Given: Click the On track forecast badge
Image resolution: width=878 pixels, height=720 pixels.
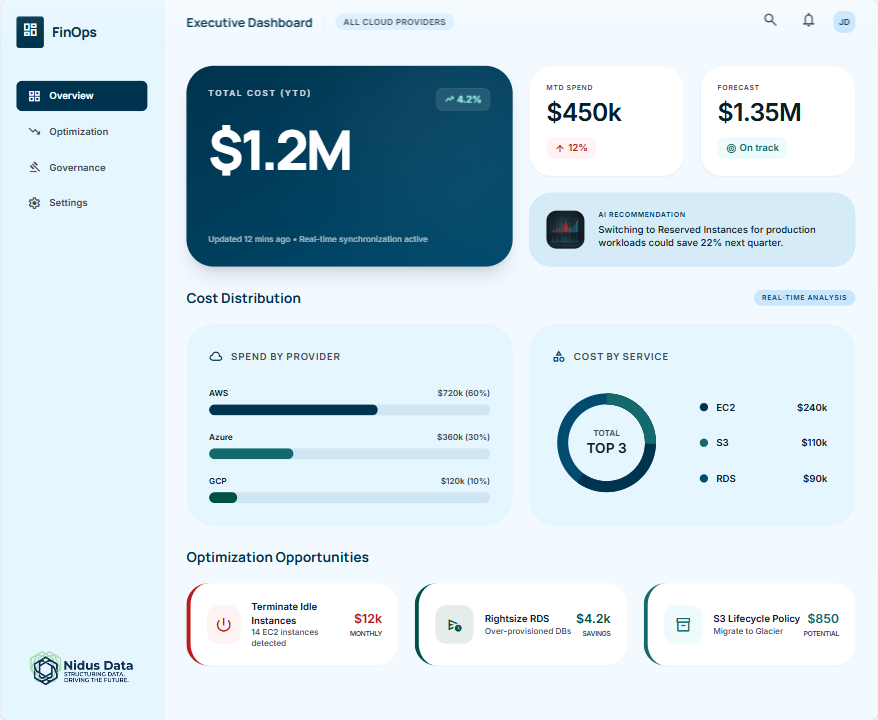Looking at the screenshot, I should [753, 148].
